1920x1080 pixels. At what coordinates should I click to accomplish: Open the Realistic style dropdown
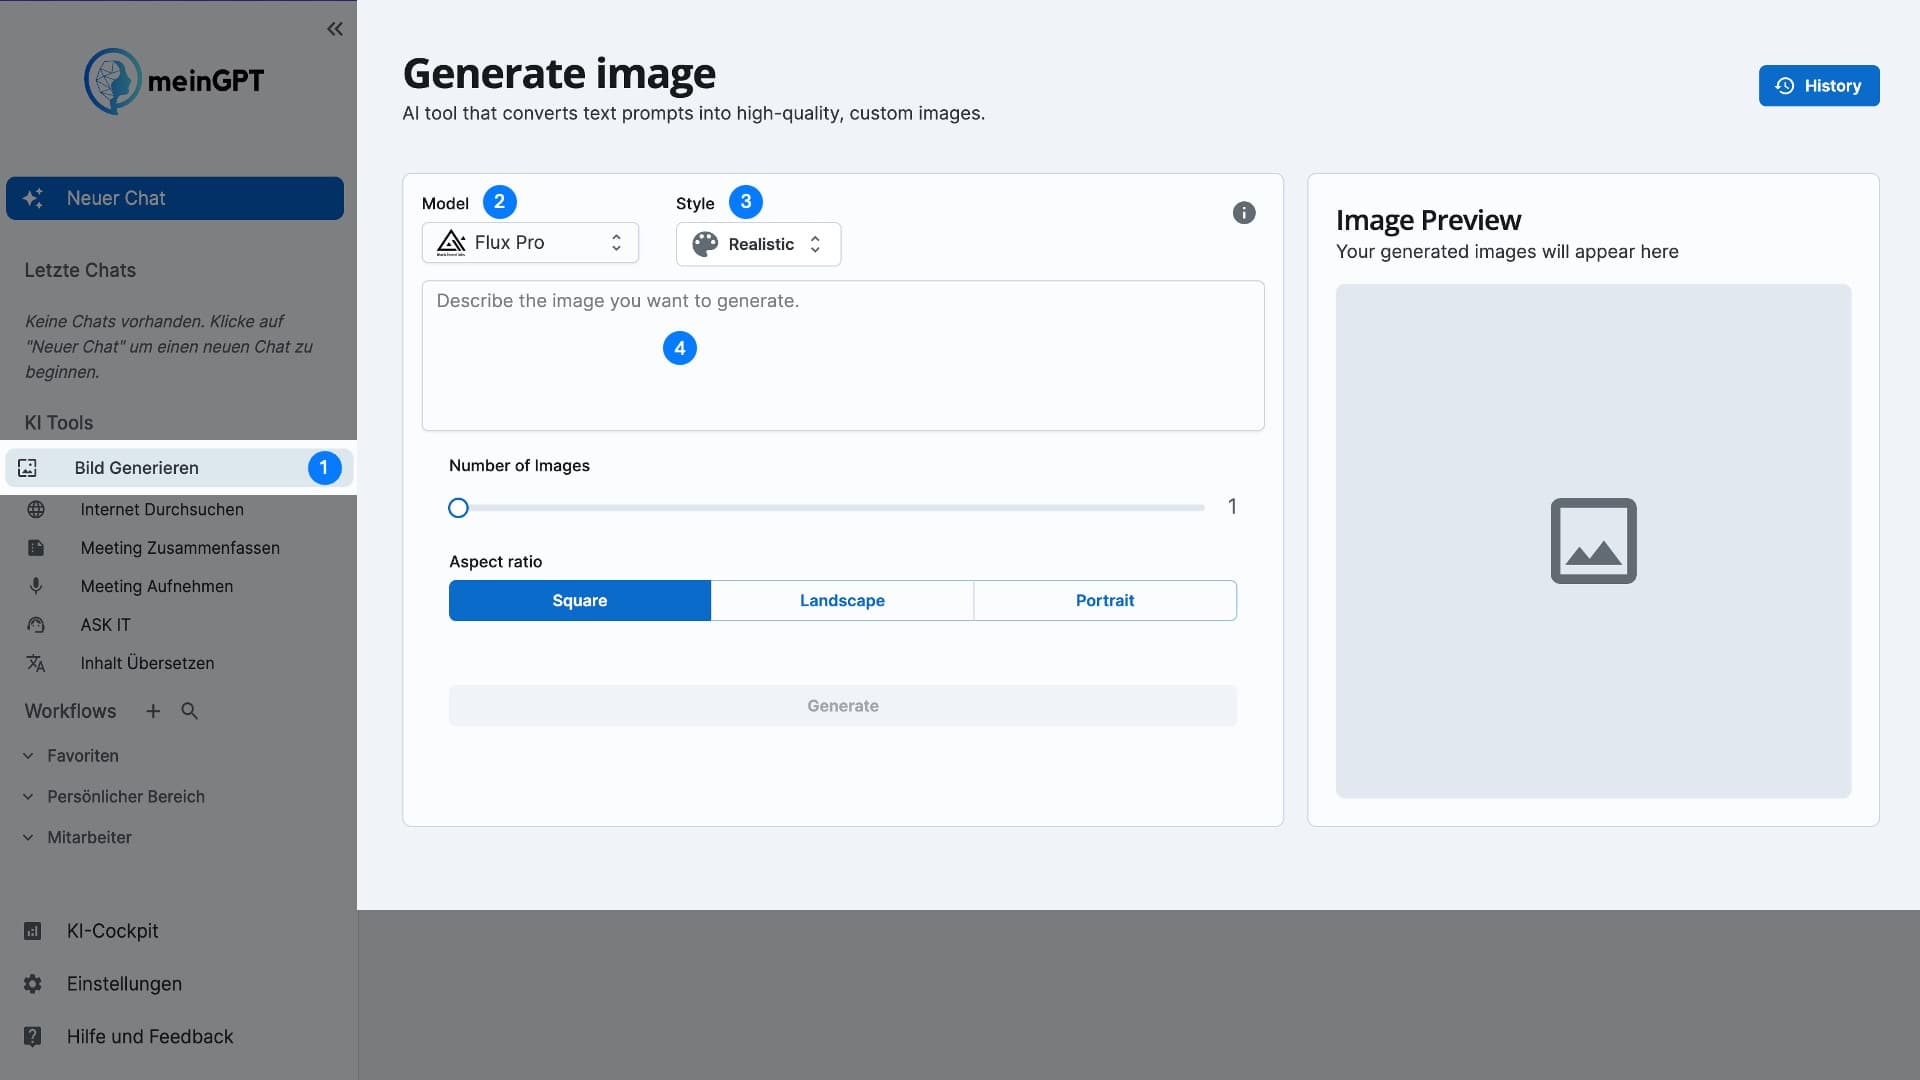click(x=758, y=245)
